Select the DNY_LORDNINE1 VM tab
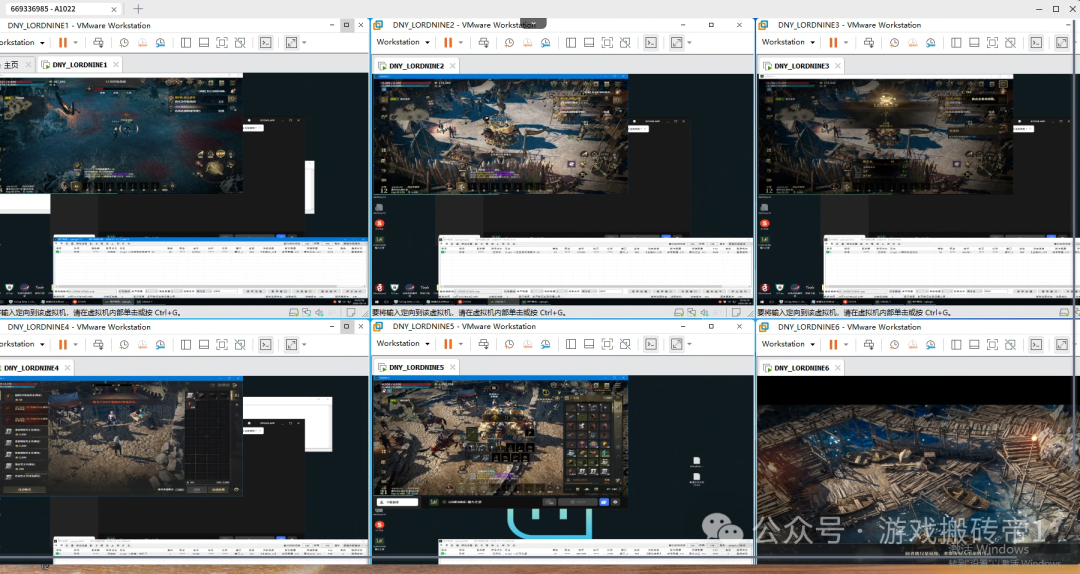Viewport: 1080px width, 574px height. tap(80, 65)
